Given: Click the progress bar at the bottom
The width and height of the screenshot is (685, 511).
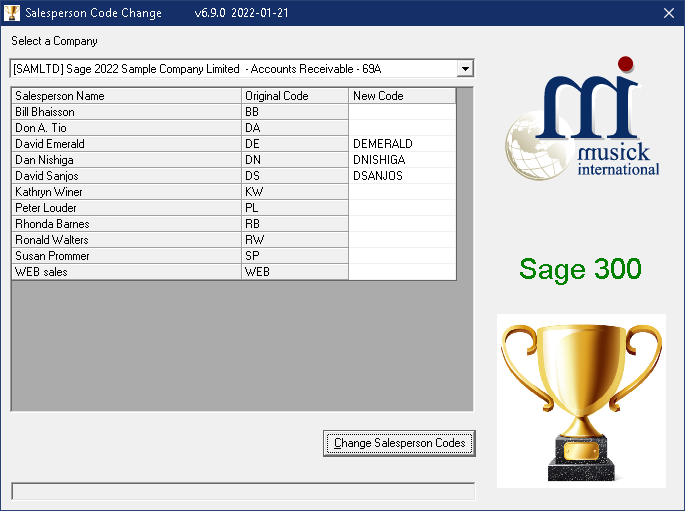Looking at the screenshot, I should (x=243, y=491).
